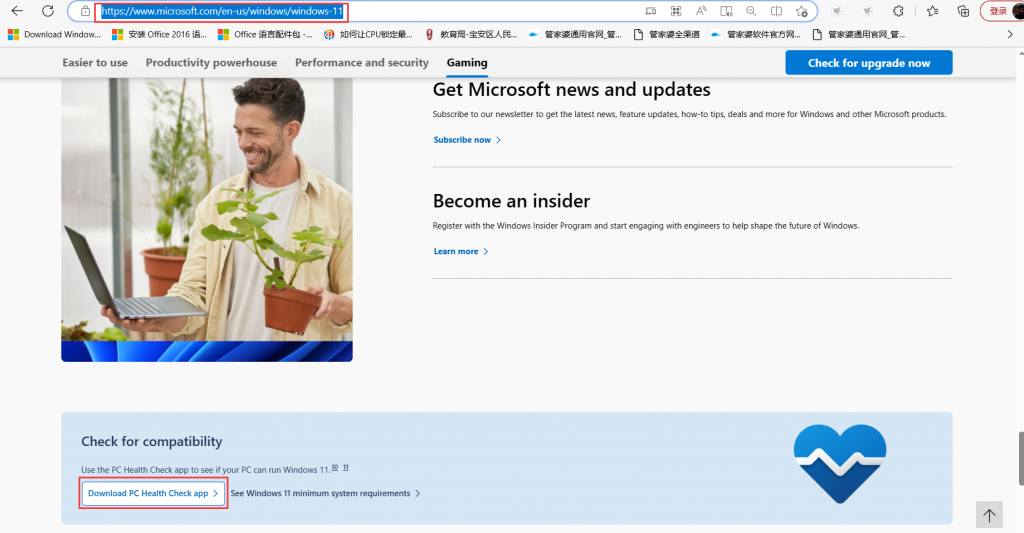Screen dimensions: 1024x533
Task: Reload the page with the refresh icon
Action: click(48, 11)
